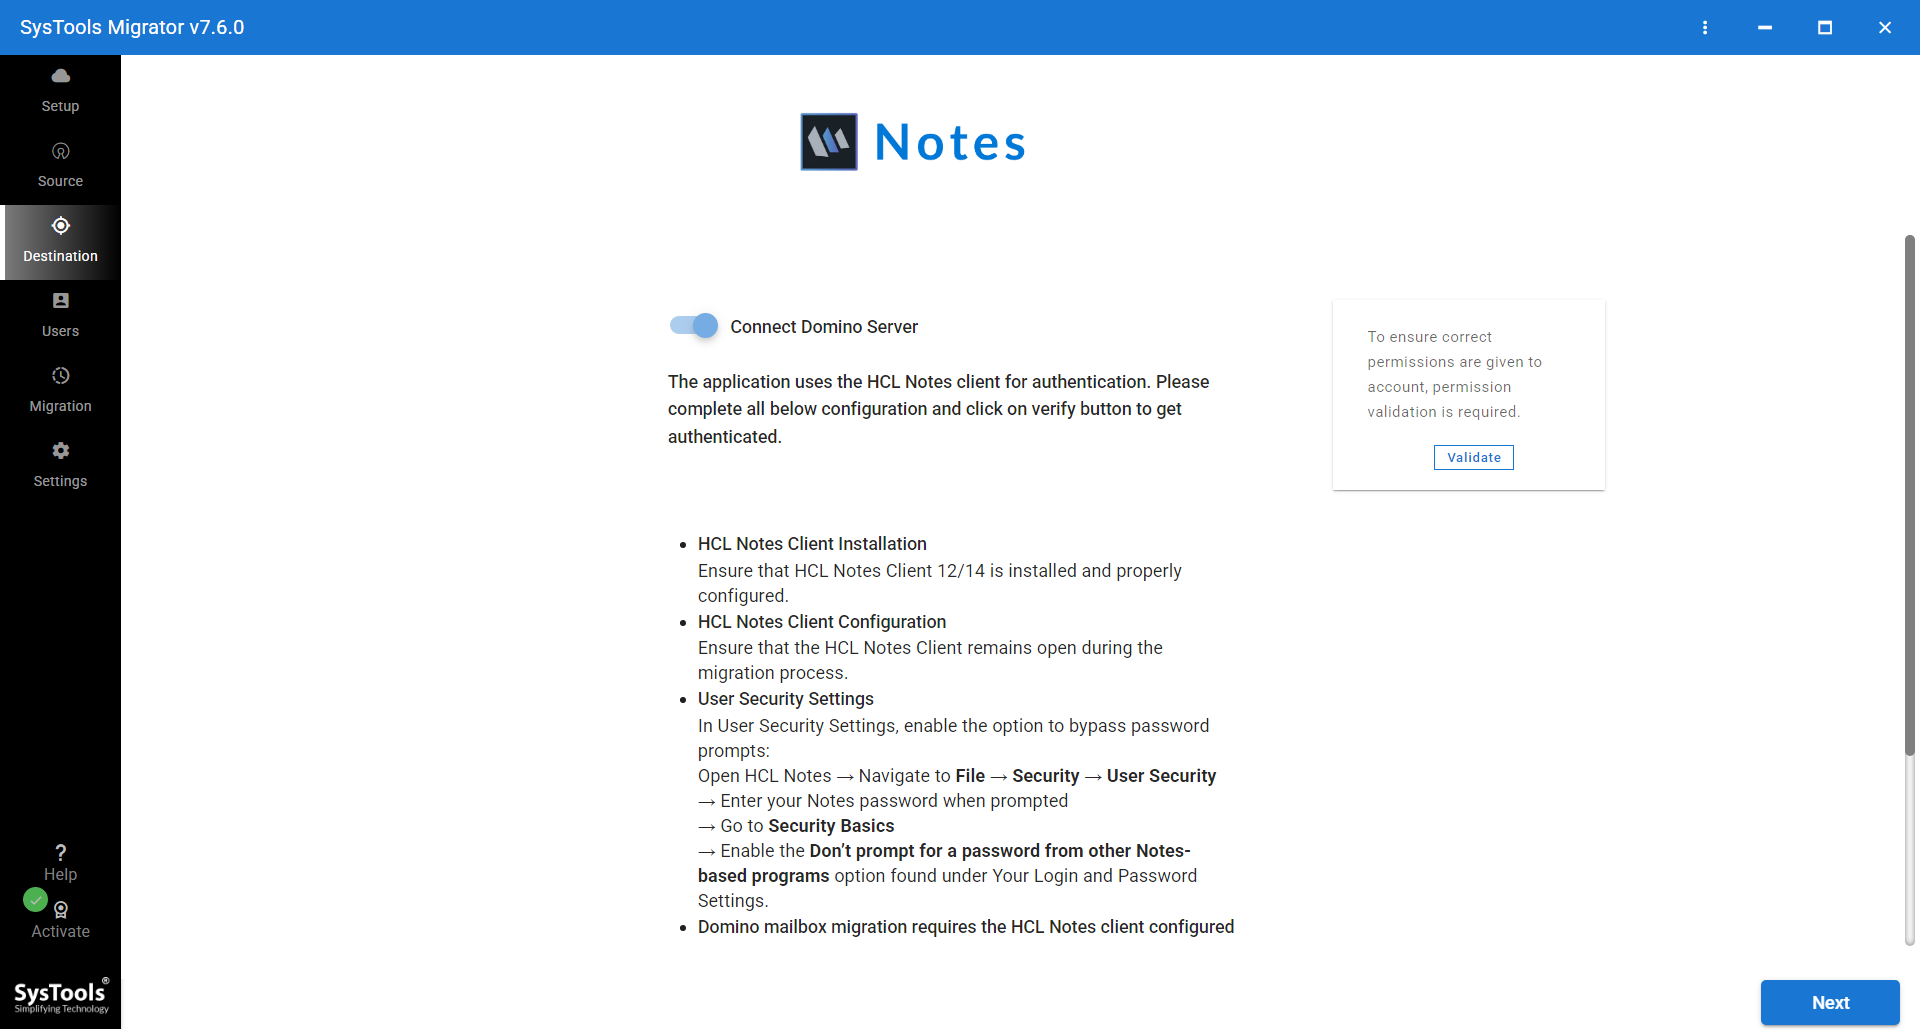Screen dimensions: 1920x1030
Task: Click the HCL Notes logo icon
Action: 829,142
